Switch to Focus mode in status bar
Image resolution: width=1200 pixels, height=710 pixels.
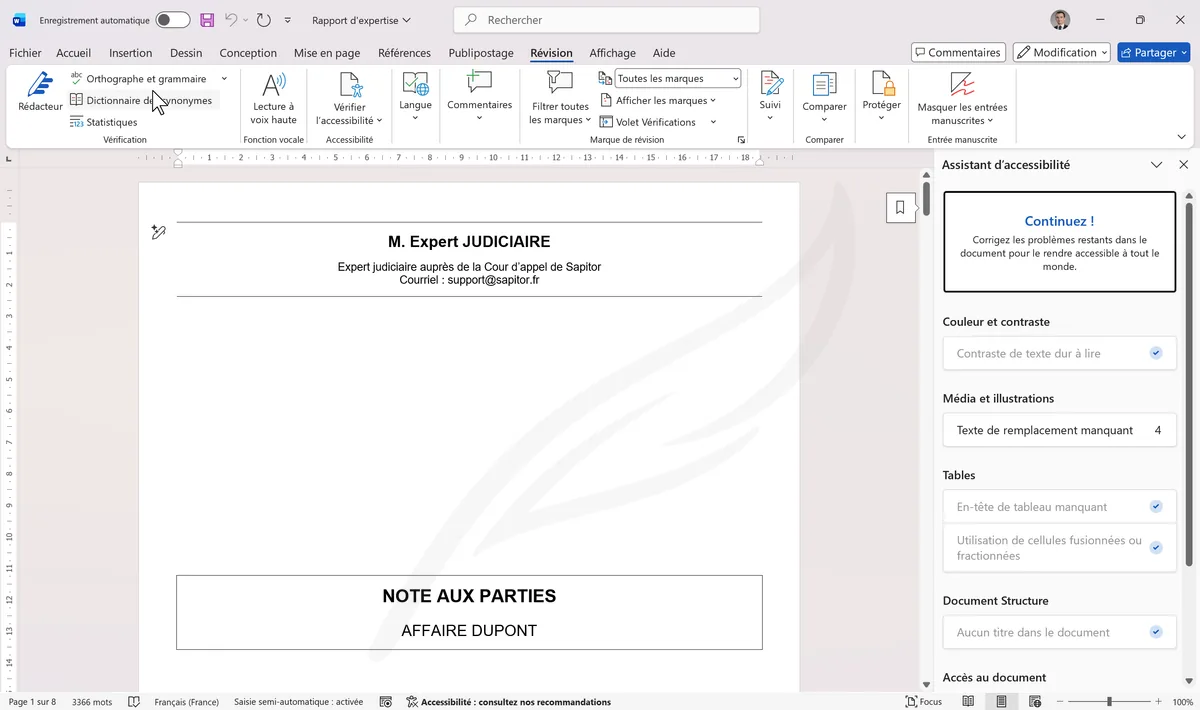coord(923,702)
